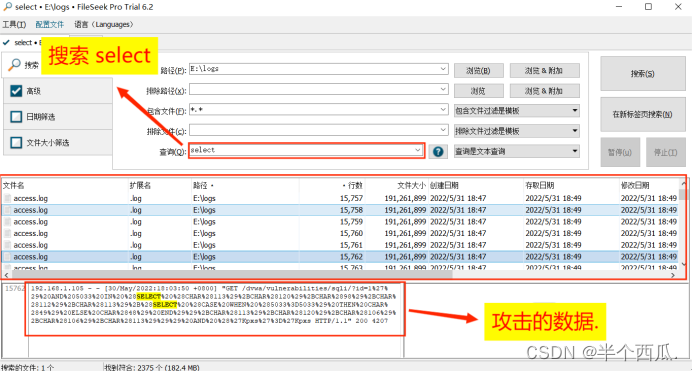Viewport: 692px width, 371px height.
Task: Open the 语言 (Languages) menu
Action: click(x=104, y=25)
